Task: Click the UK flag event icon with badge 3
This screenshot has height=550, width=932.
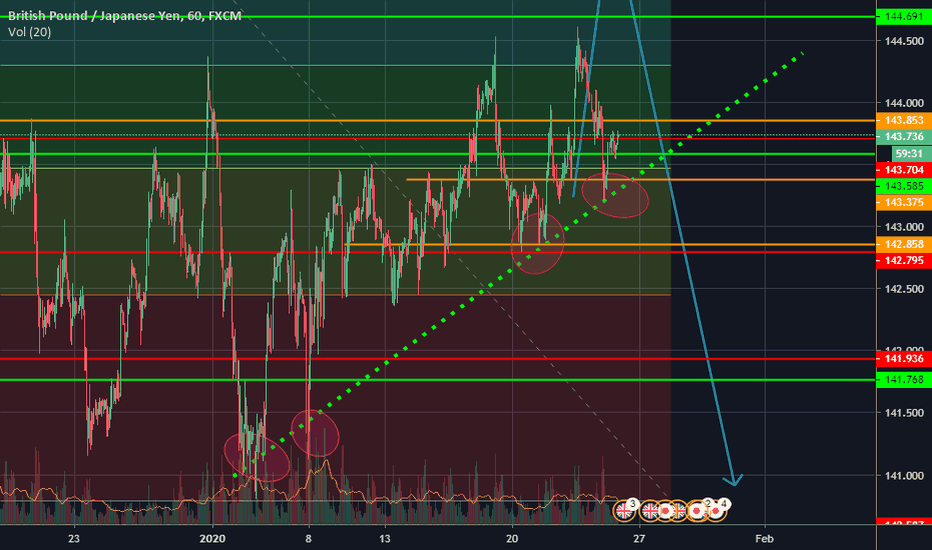Action: point(624,510)
